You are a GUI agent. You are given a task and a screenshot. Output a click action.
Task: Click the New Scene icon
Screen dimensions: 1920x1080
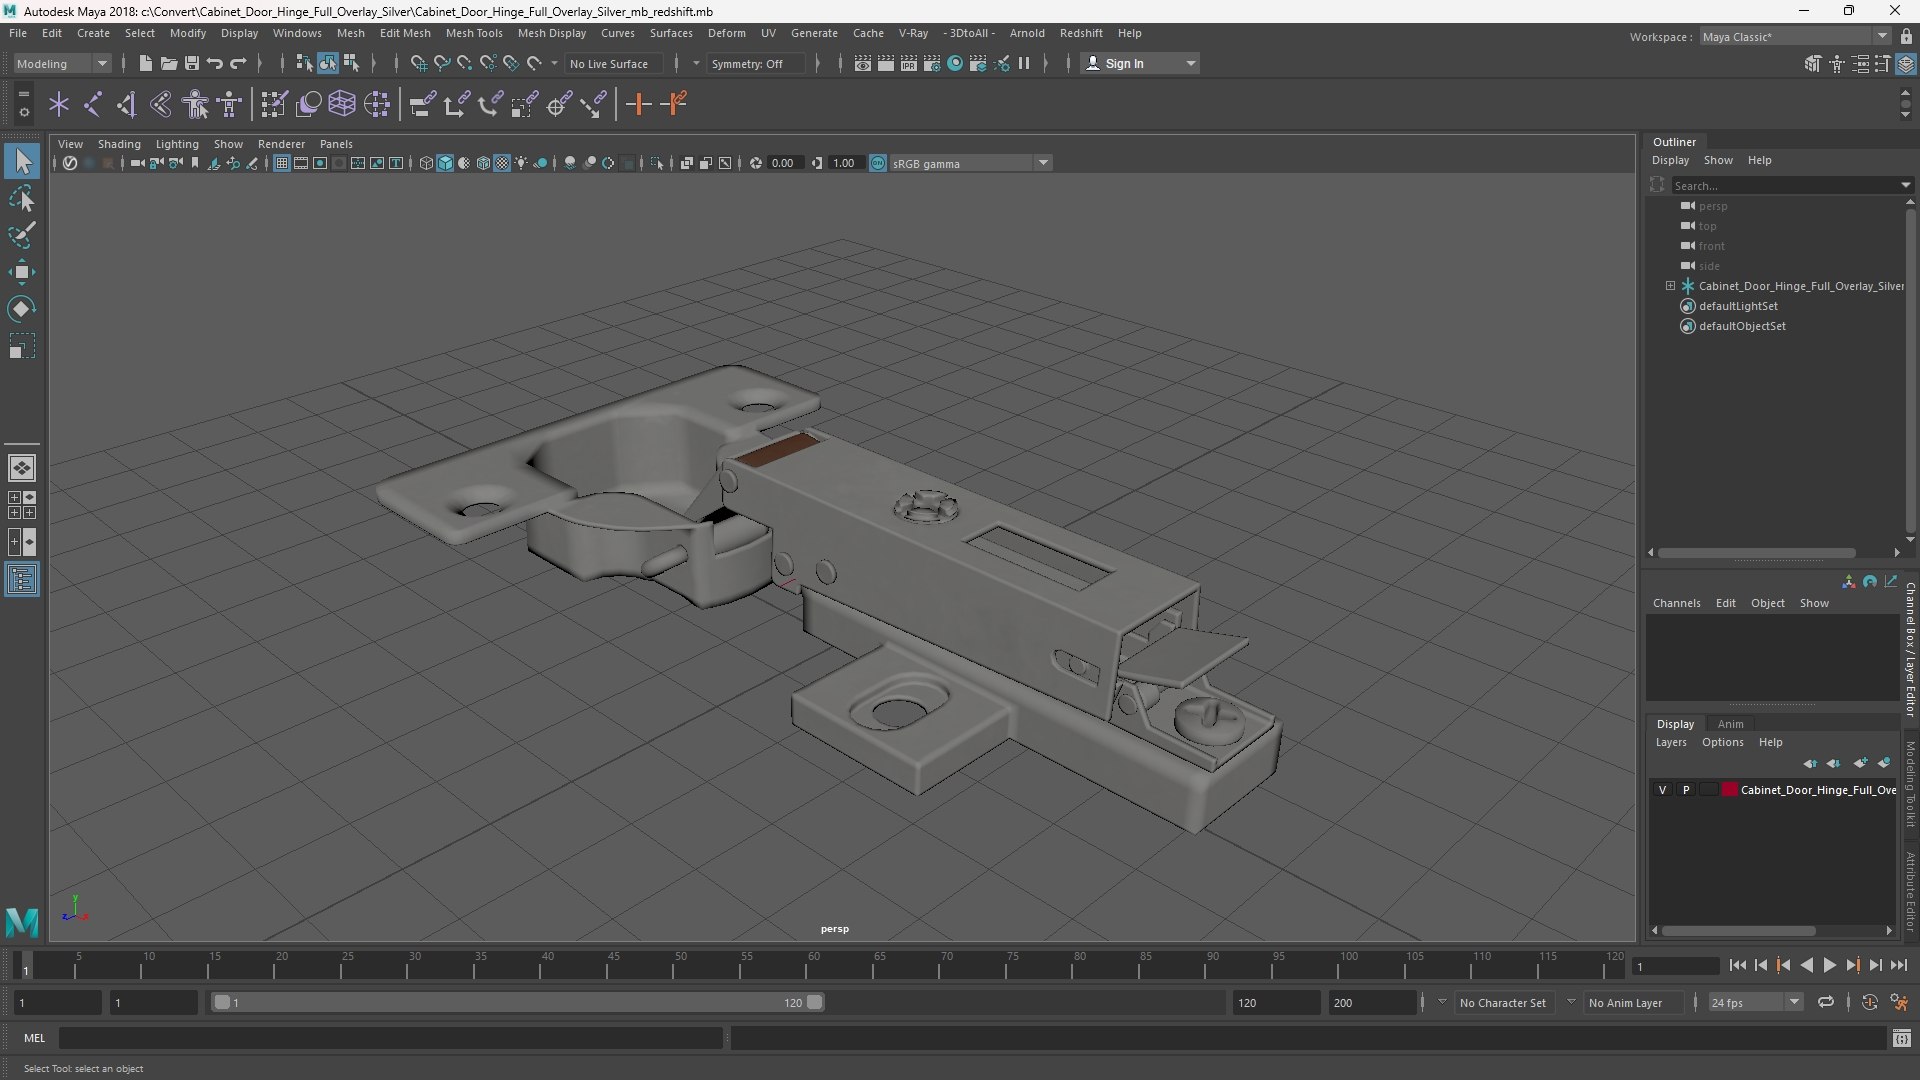[145, 63]
